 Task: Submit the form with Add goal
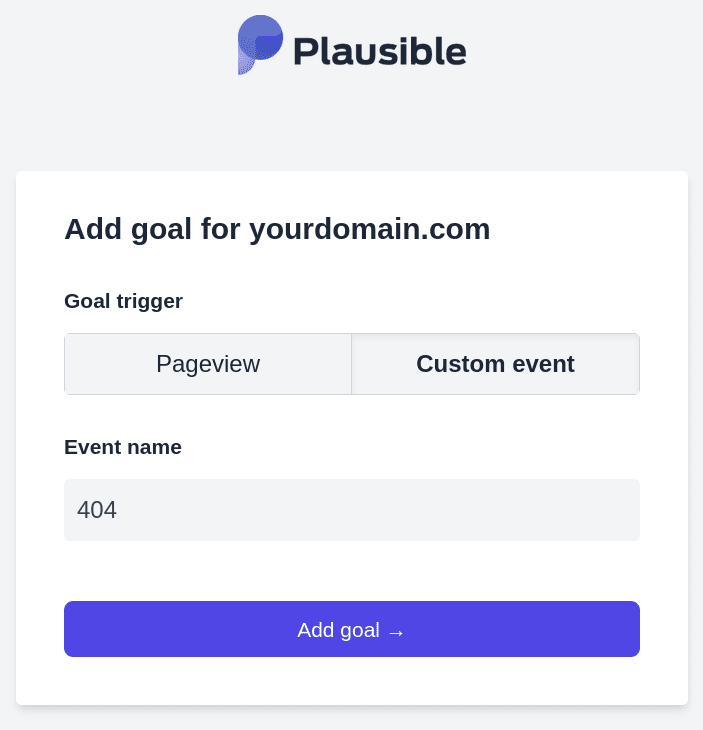(x=352, y=629)
